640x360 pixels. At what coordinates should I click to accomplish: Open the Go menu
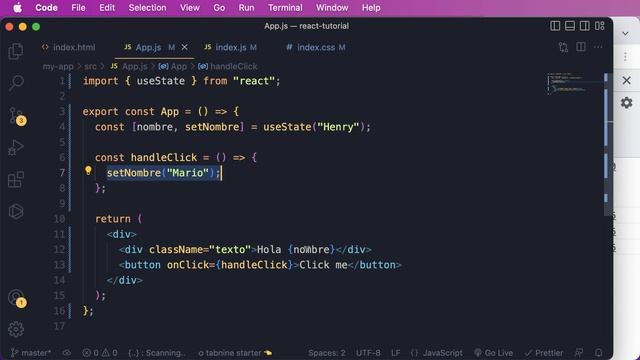[219, 8]
